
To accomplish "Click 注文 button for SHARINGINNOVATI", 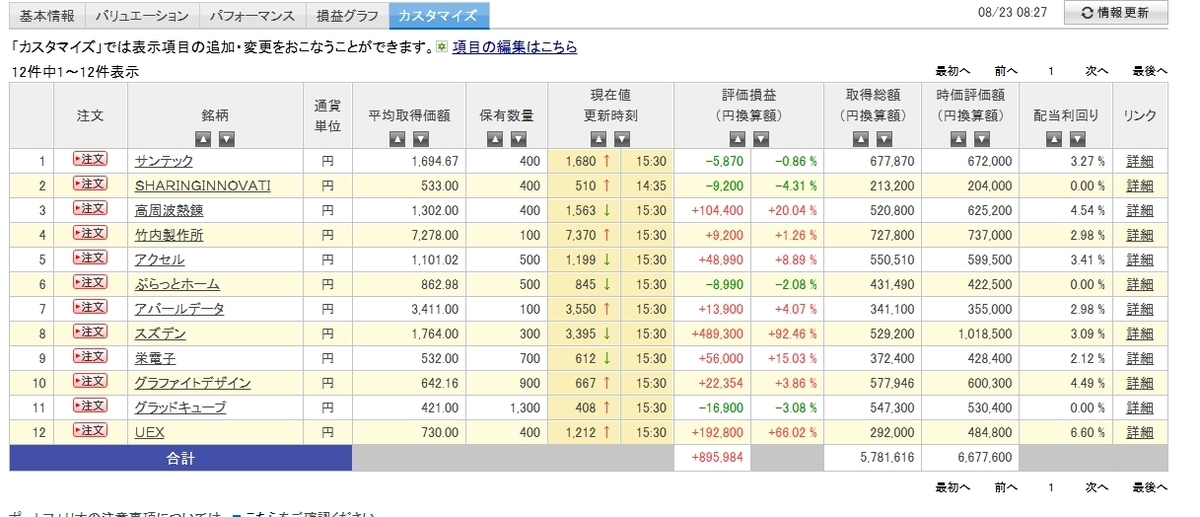I will (x=90, y=184).
